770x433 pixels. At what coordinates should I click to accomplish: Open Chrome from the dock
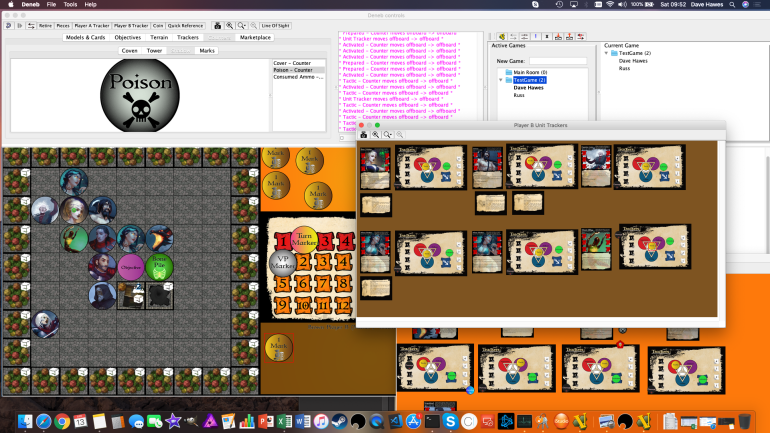[x=61, y=422]
